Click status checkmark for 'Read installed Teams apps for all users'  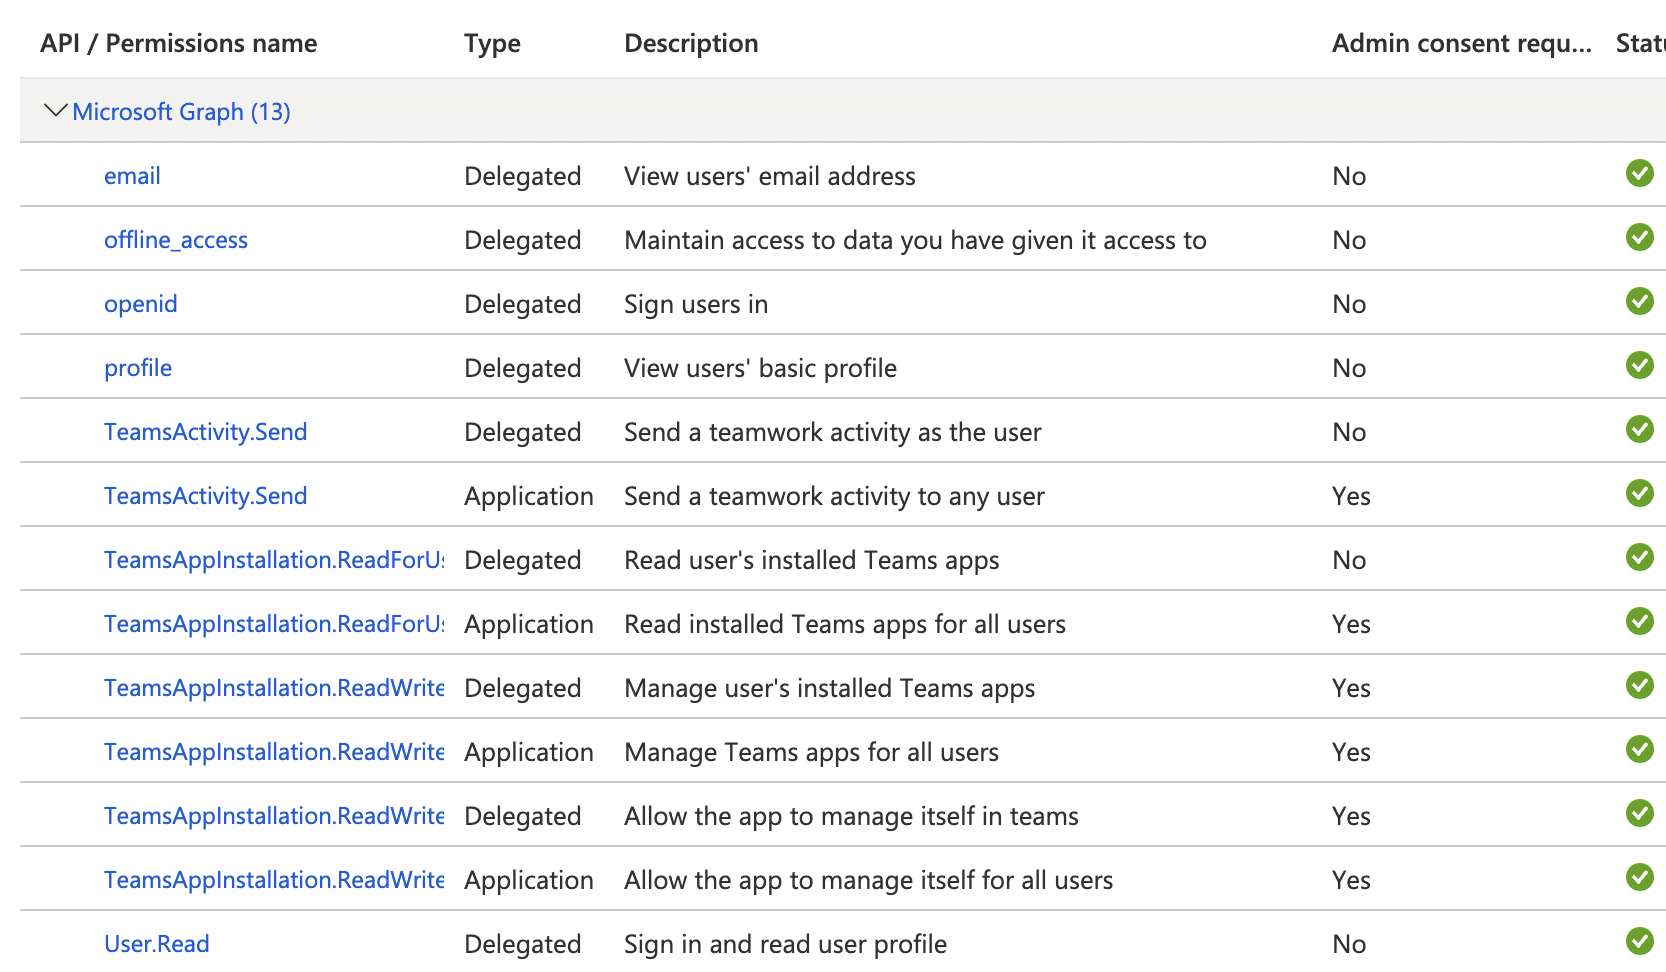[1639, 621]
